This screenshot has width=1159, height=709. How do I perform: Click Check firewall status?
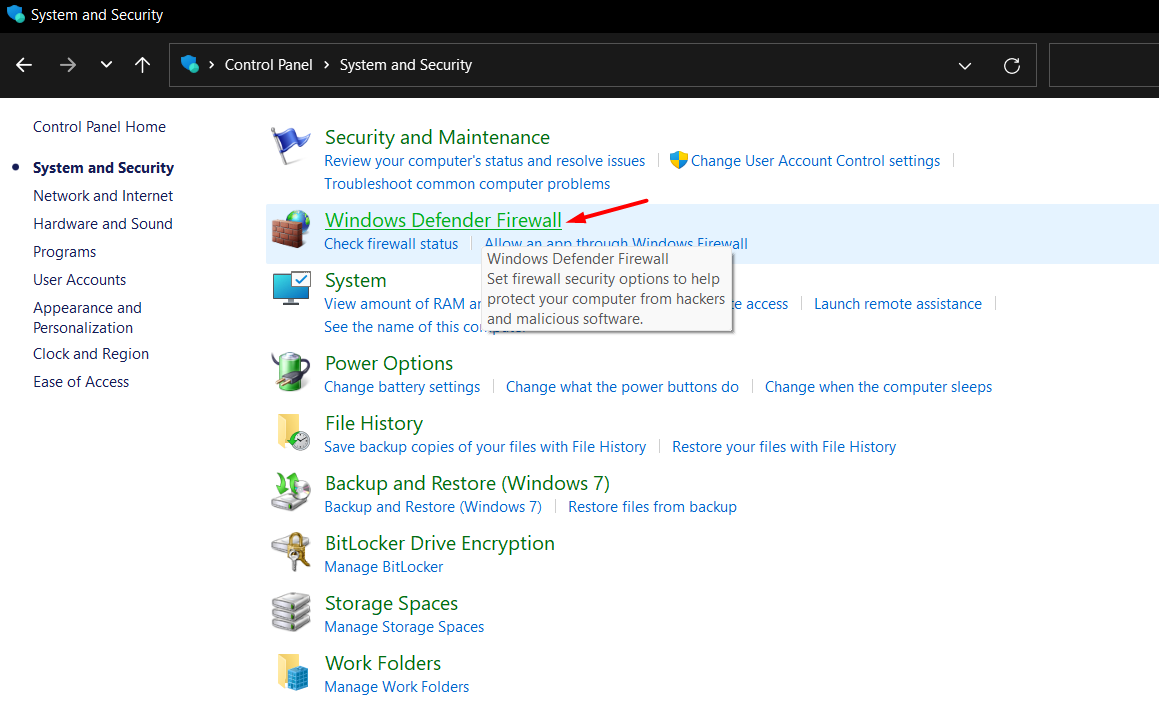coord(391,244)
